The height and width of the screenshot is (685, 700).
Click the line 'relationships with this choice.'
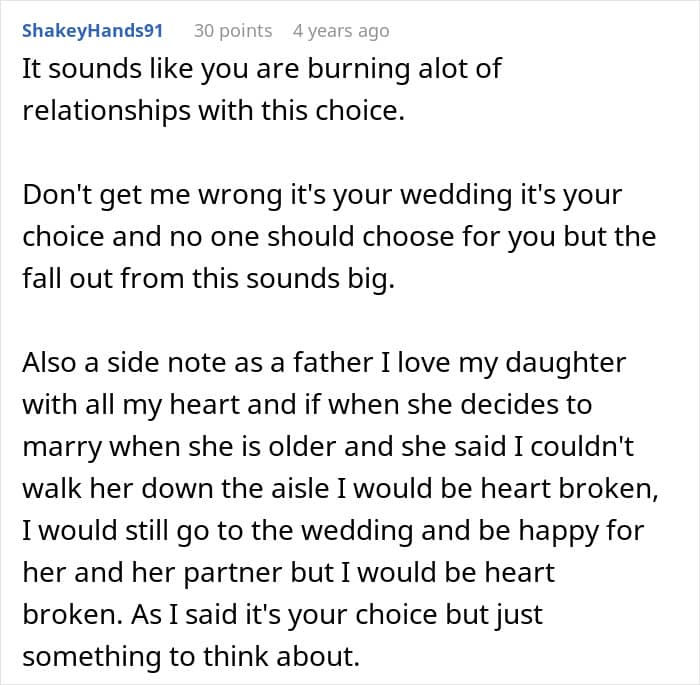click(213, 111)
